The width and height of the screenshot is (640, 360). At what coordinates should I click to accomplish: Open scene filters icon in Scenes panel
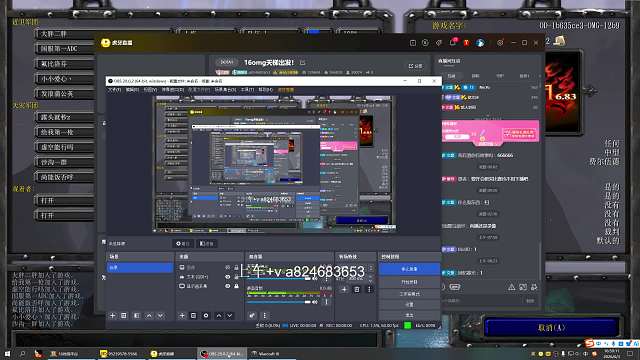[x=137, y=316]
